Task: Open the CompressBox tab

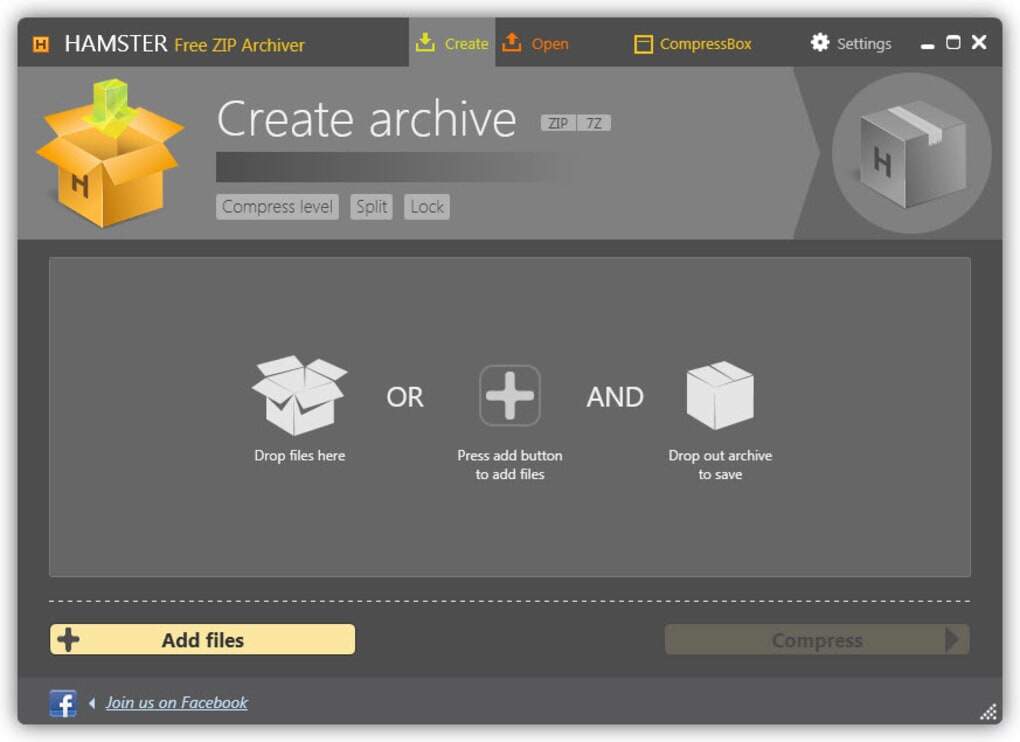Action: (x=693, y=44)
